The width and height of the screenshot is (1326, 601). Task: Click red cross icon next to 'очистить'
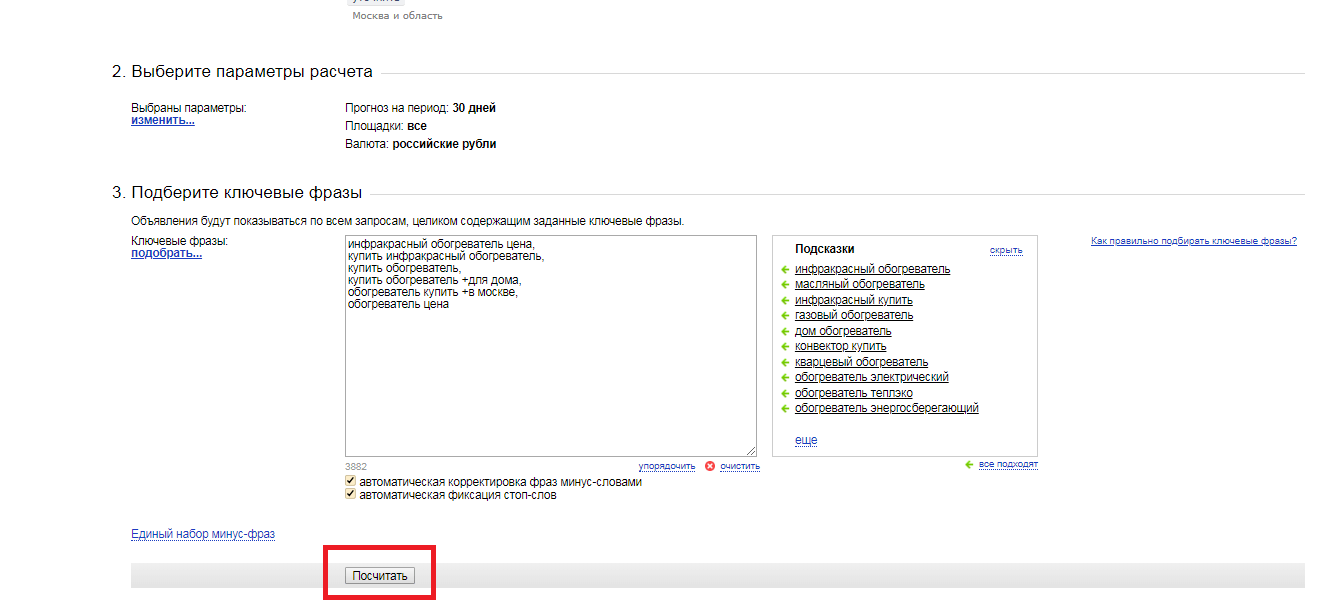[x=710, y=466]
